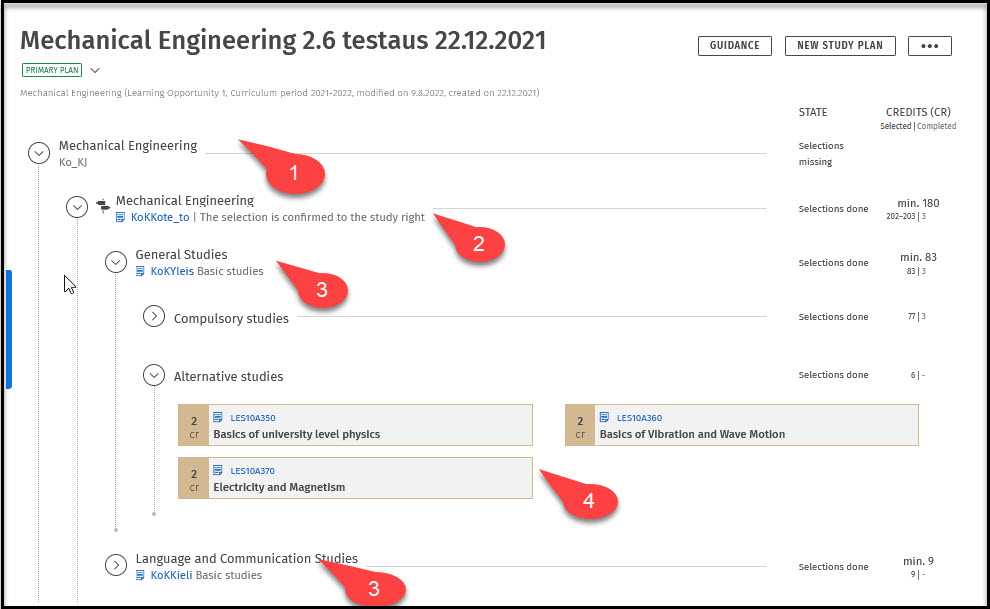Click the course icon next to LES10A350
Screen dimensions: 990x609
218,418
